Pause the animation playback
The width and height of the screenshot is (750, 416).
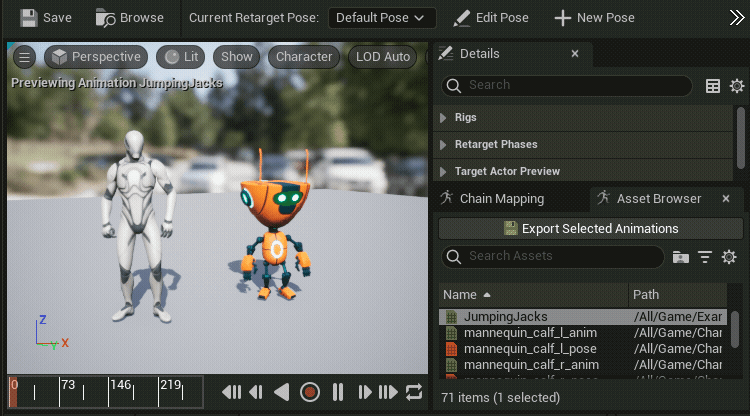[x=338, y=391]
